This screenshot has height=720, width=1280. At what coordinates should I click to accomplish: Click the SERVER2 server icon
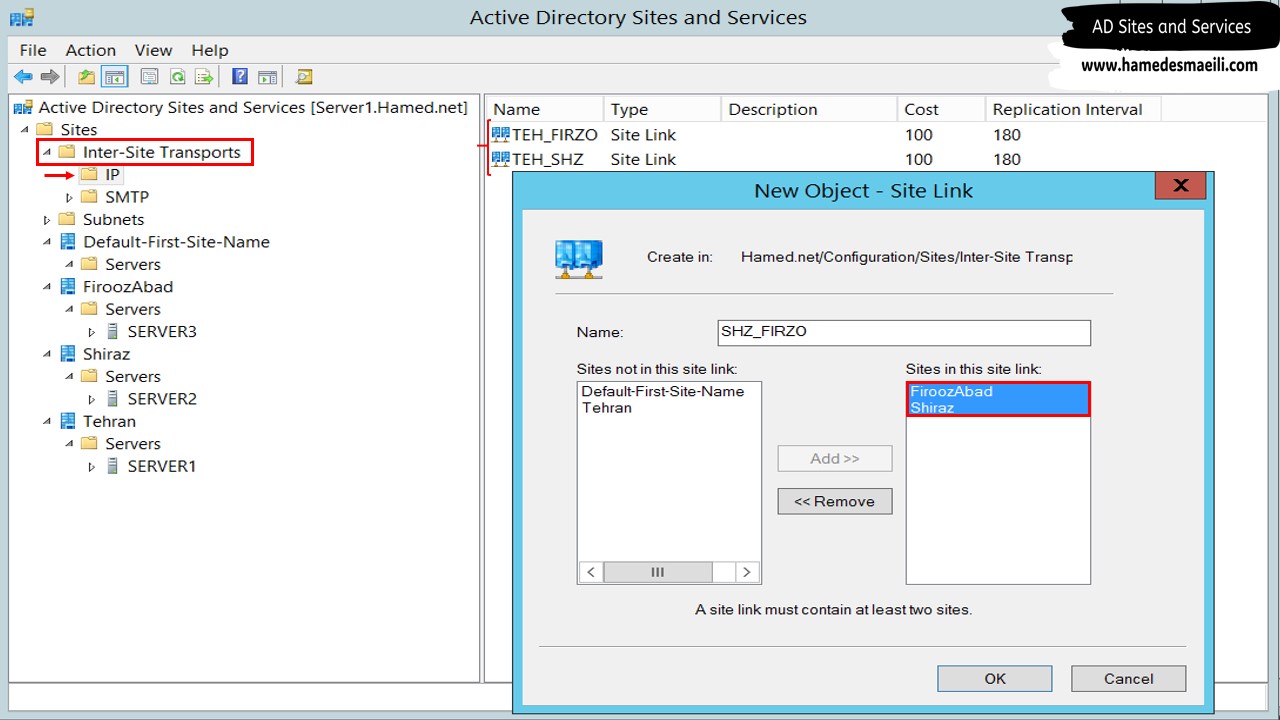[112, 399]
